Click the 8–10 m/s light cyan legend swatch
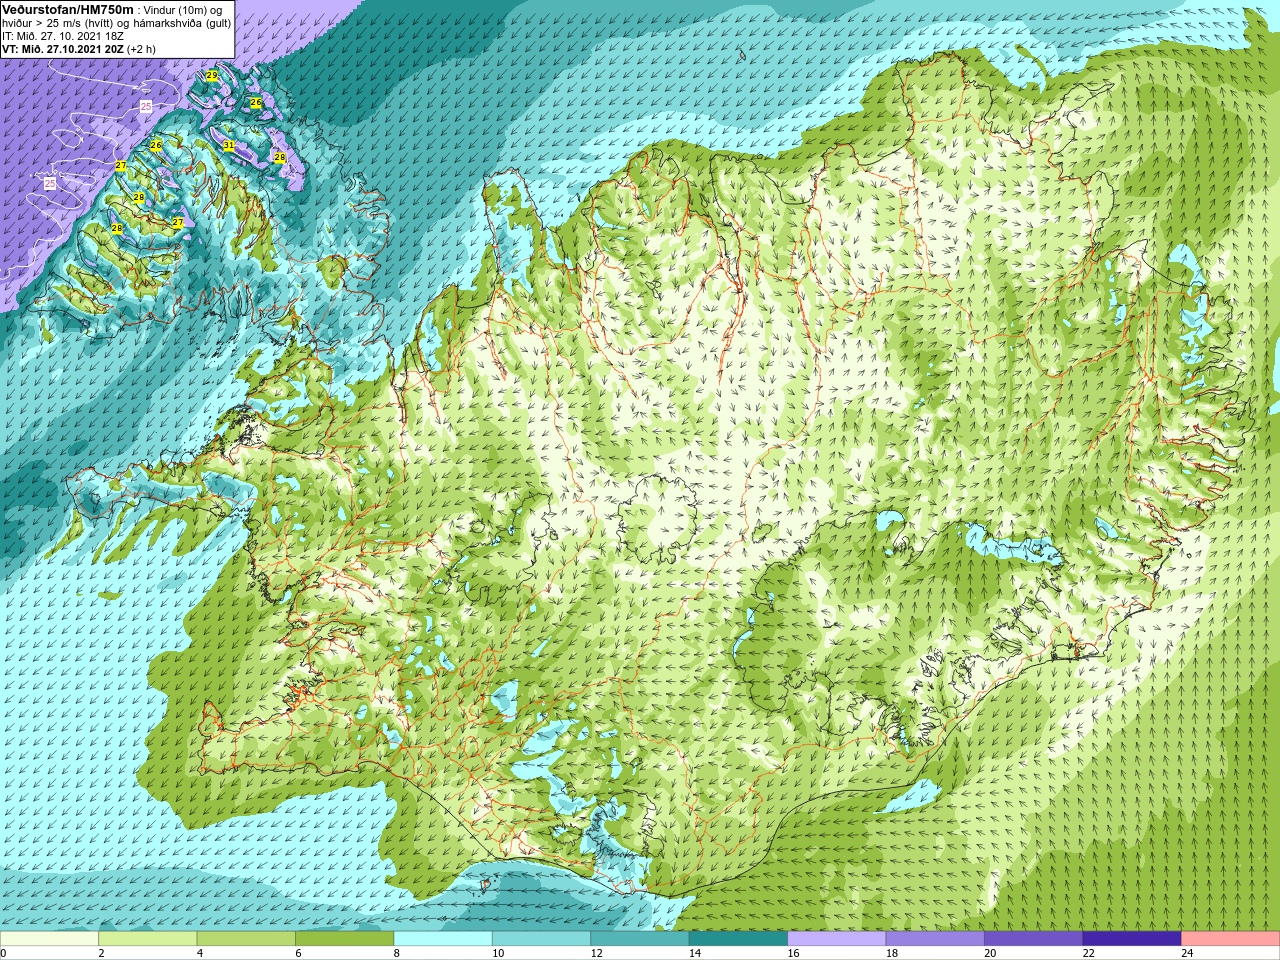Viewport: 1280px width, 960px height. pyautogui.click(x=443, y=939)
